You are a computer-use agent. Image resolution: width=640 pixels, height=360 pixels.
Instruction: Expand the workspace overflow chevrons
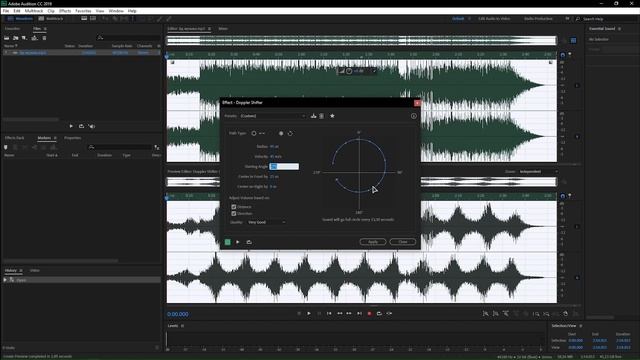tap(567, 19)
